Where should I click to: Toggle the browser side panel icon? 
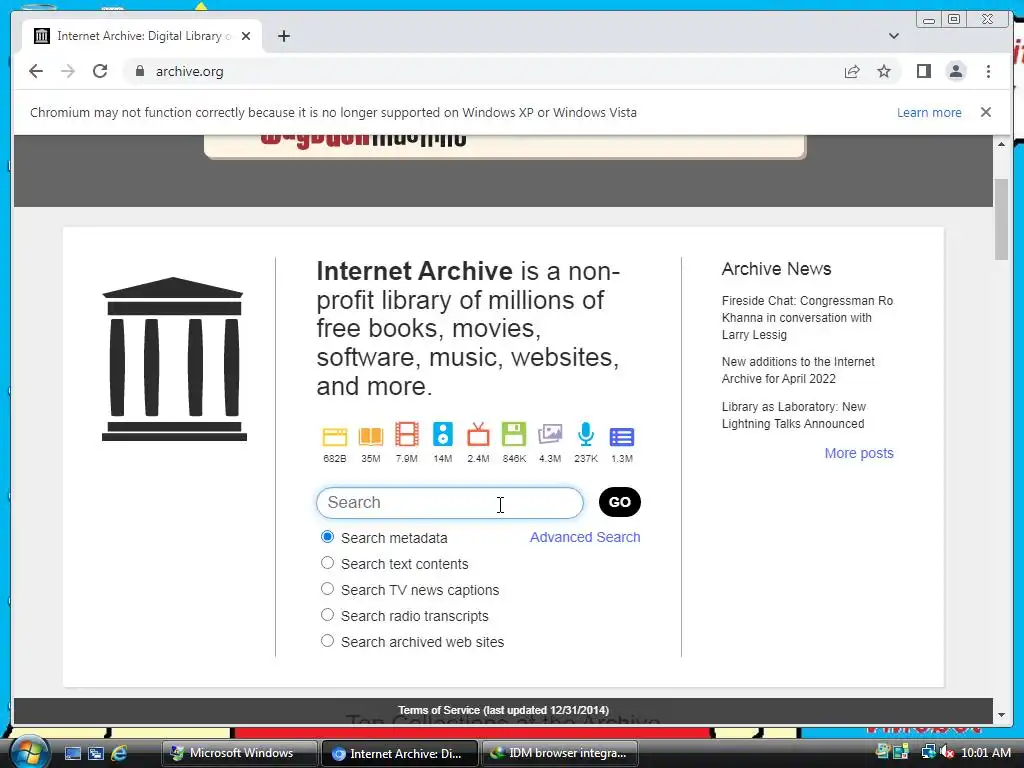click(x=923, y=71)
